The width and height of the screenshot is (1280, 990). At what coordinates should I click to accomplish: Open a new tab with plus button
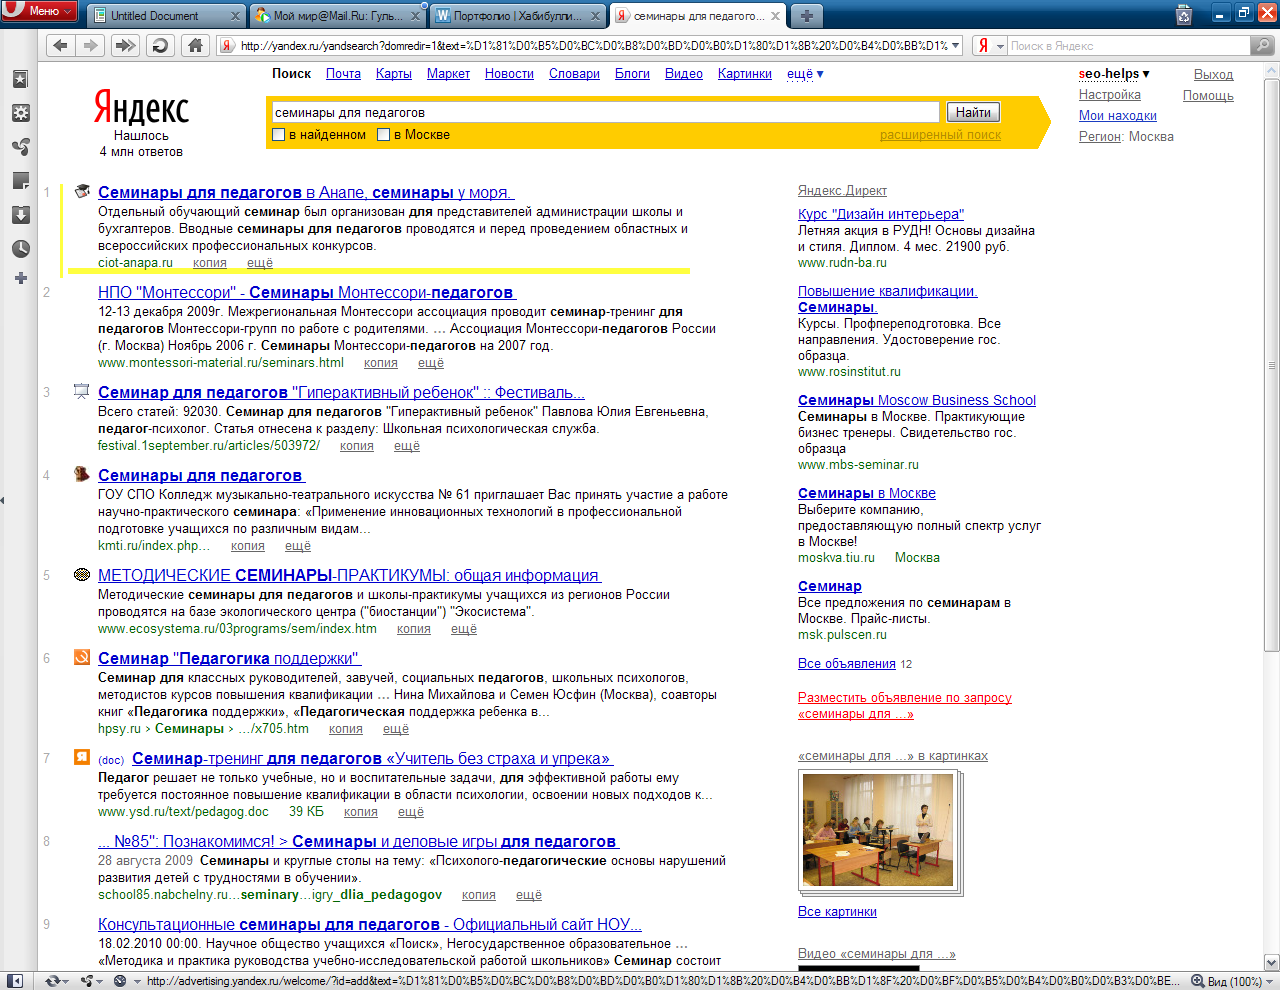pyautogui.click(x=806, y=15)
